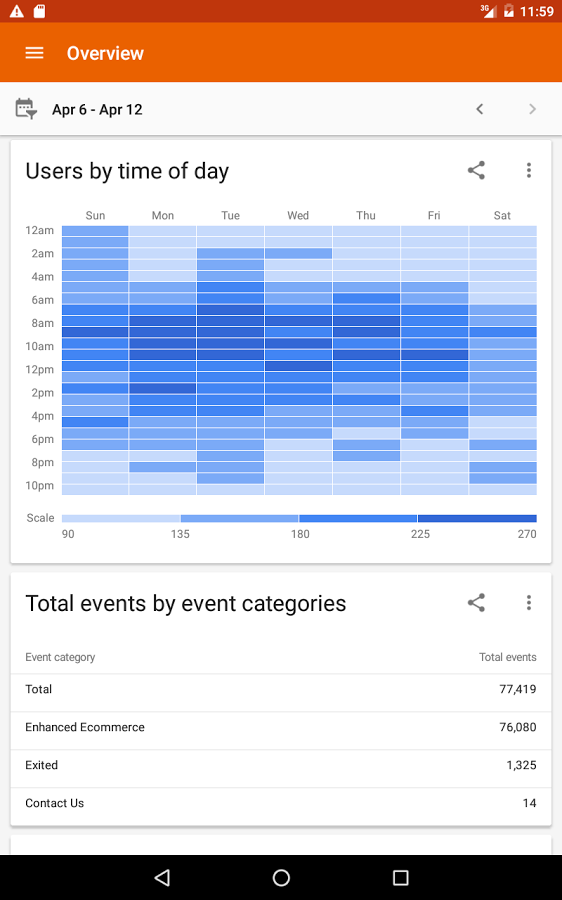The image size is (562, 900).
Task: Tap the Total events column header
Action: coord(507,657)
